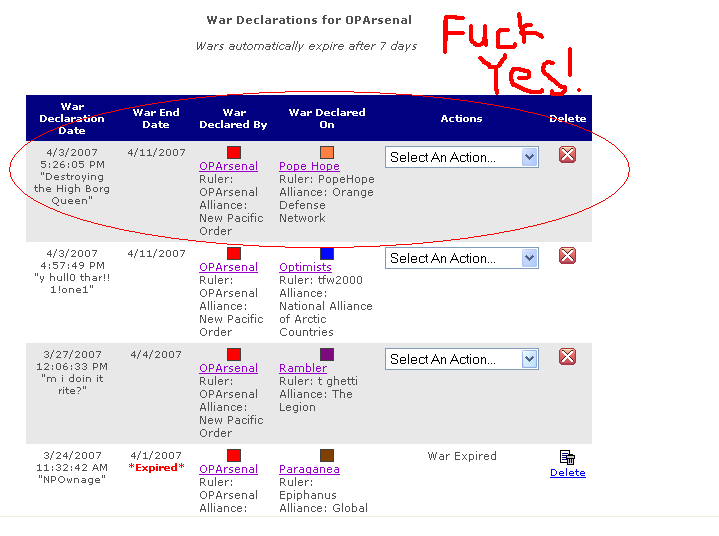Open action dropdown for Optimists war

point(462,258)
